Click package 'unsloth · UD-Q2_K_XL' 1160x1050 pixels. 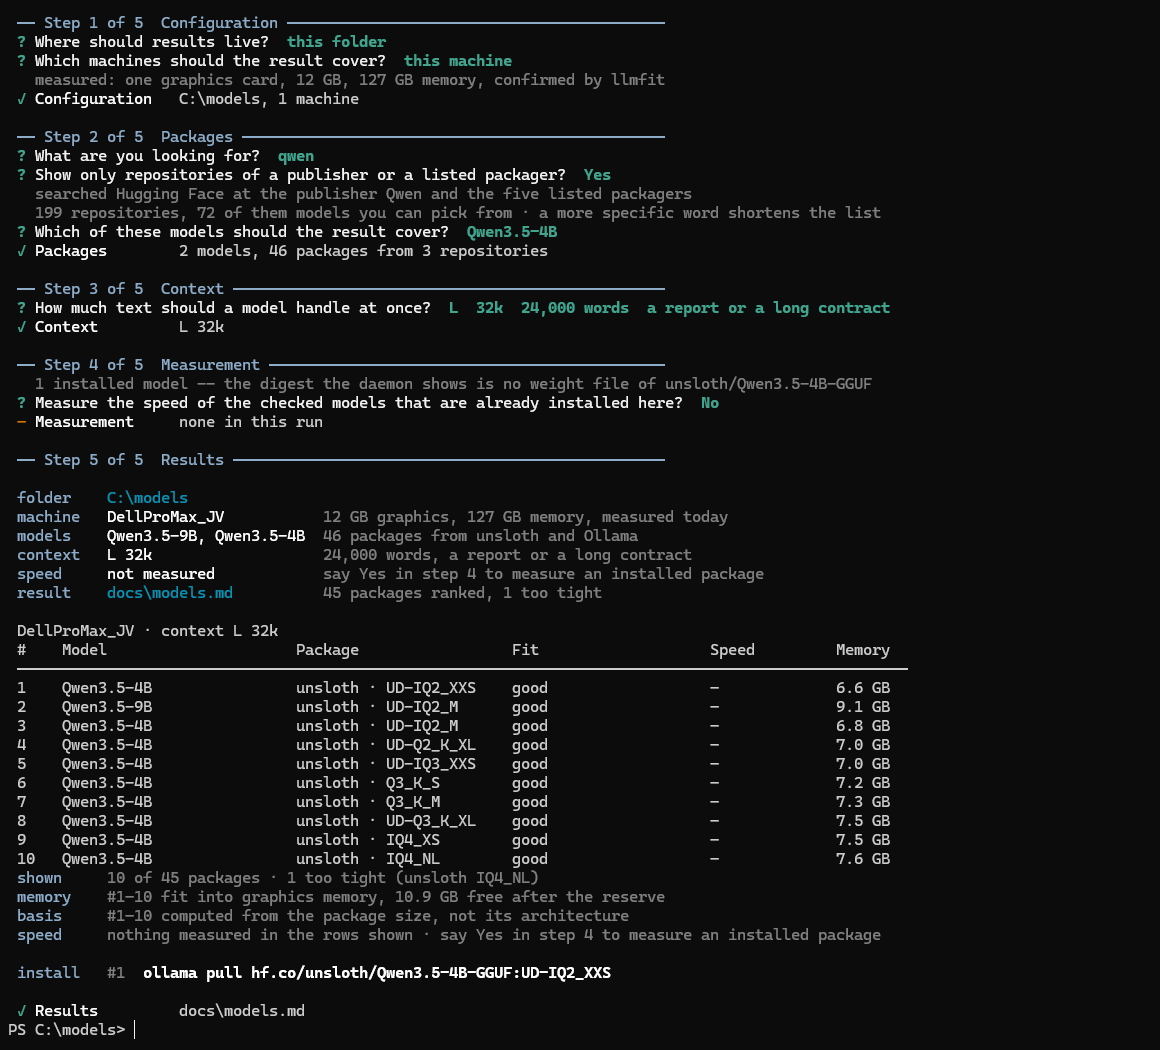pos(385,744)
